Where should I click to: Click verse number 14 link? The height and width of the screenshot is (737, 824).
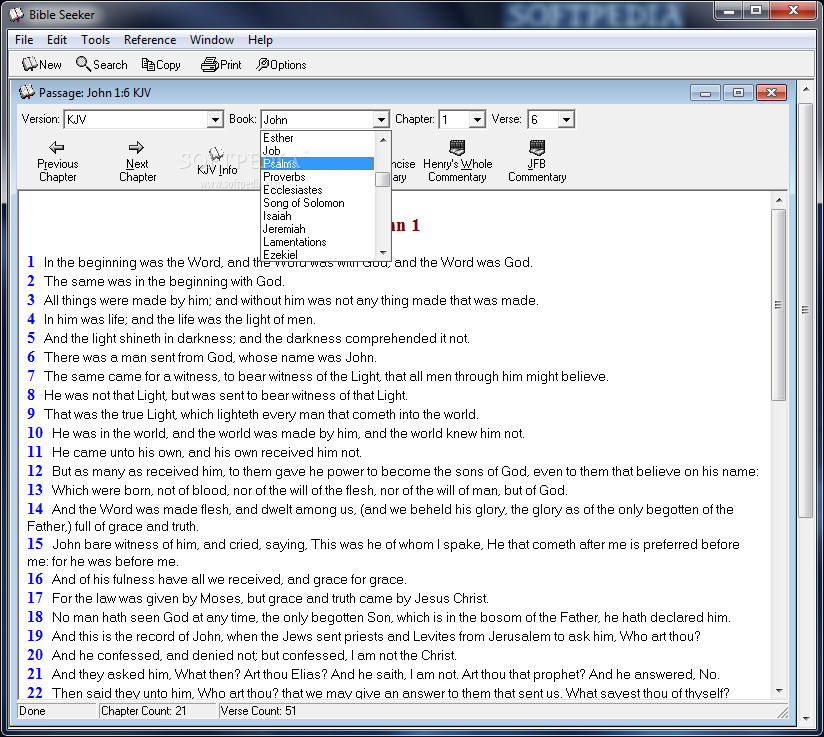pos(35,509)
